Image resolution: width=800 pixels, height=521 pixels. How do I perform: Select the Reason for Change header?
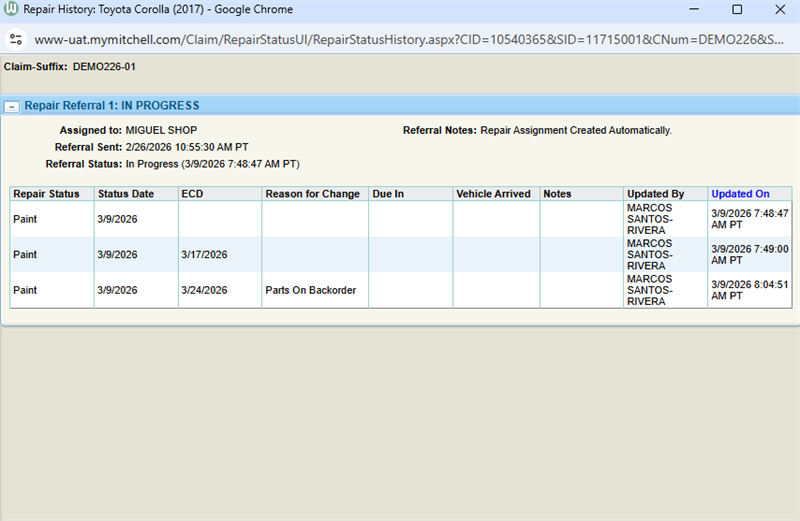click(312, 194)
